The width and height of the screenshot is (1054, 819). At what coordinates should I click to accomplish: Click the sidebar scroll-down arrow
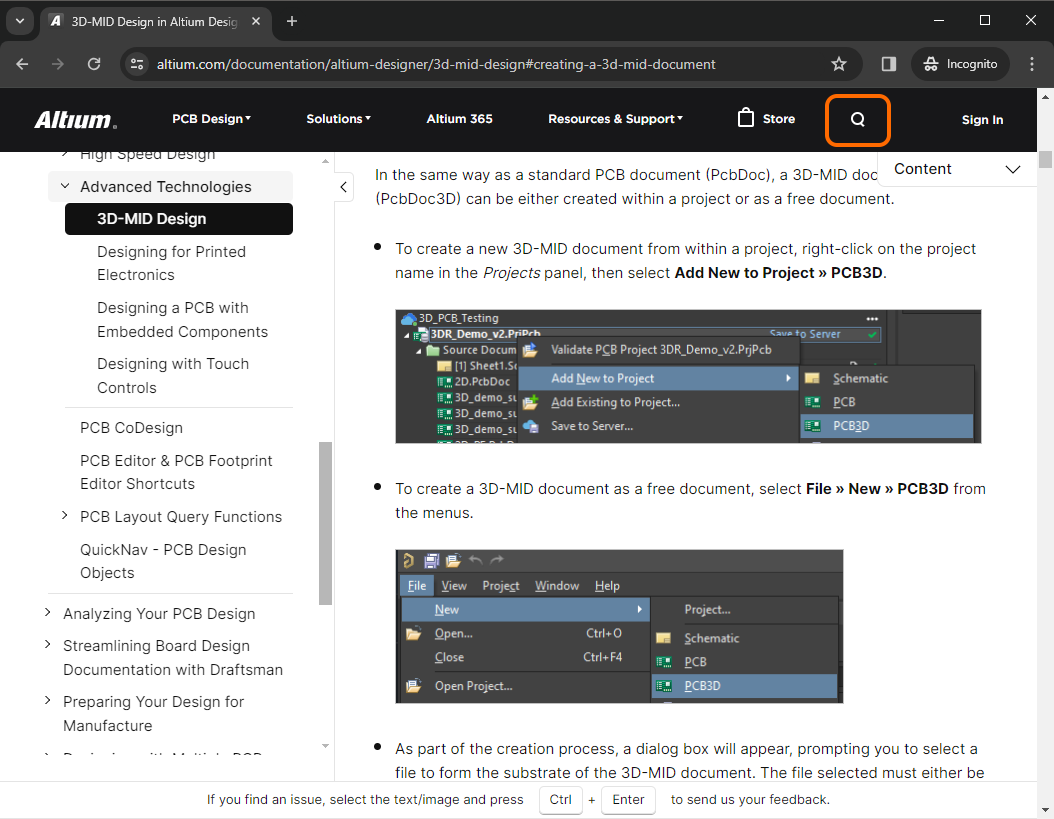[325, 746]
